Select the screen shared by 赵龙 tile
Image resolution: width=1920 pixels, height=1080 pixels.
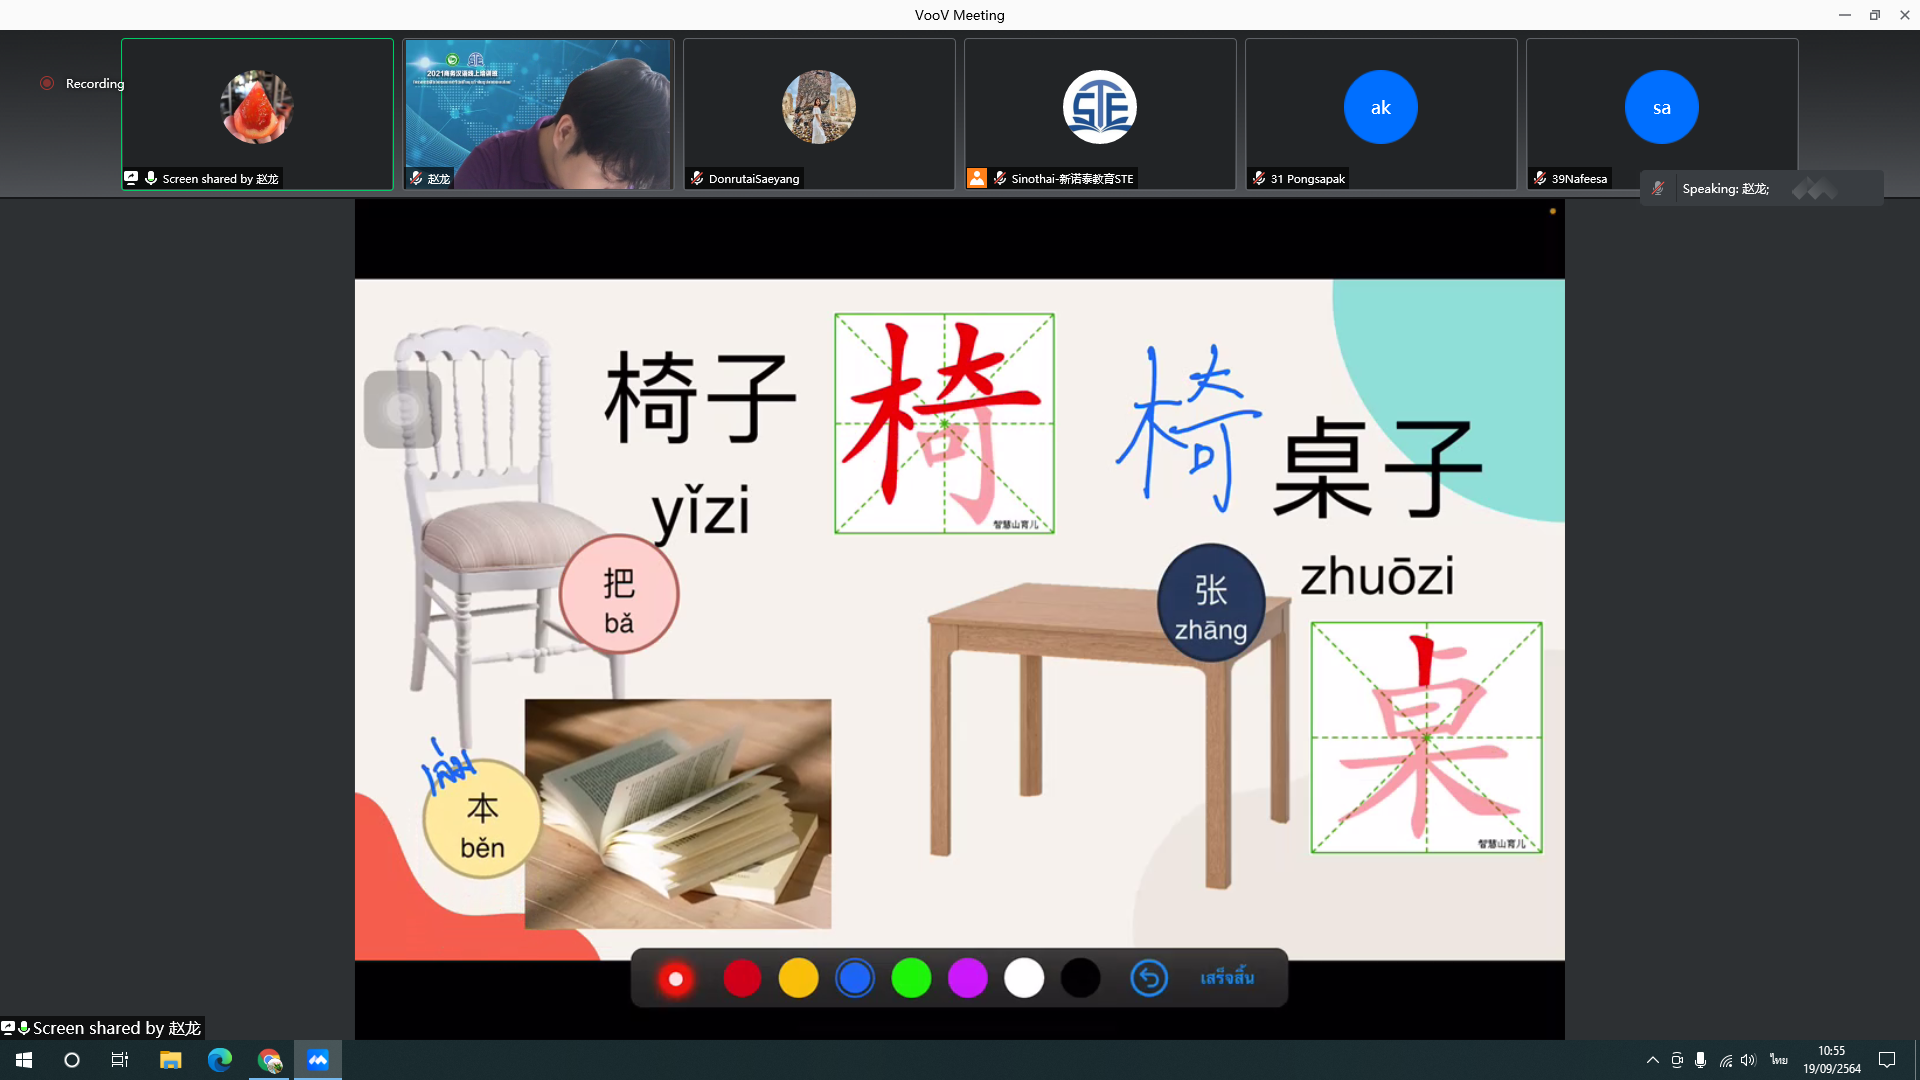(257, 114)
